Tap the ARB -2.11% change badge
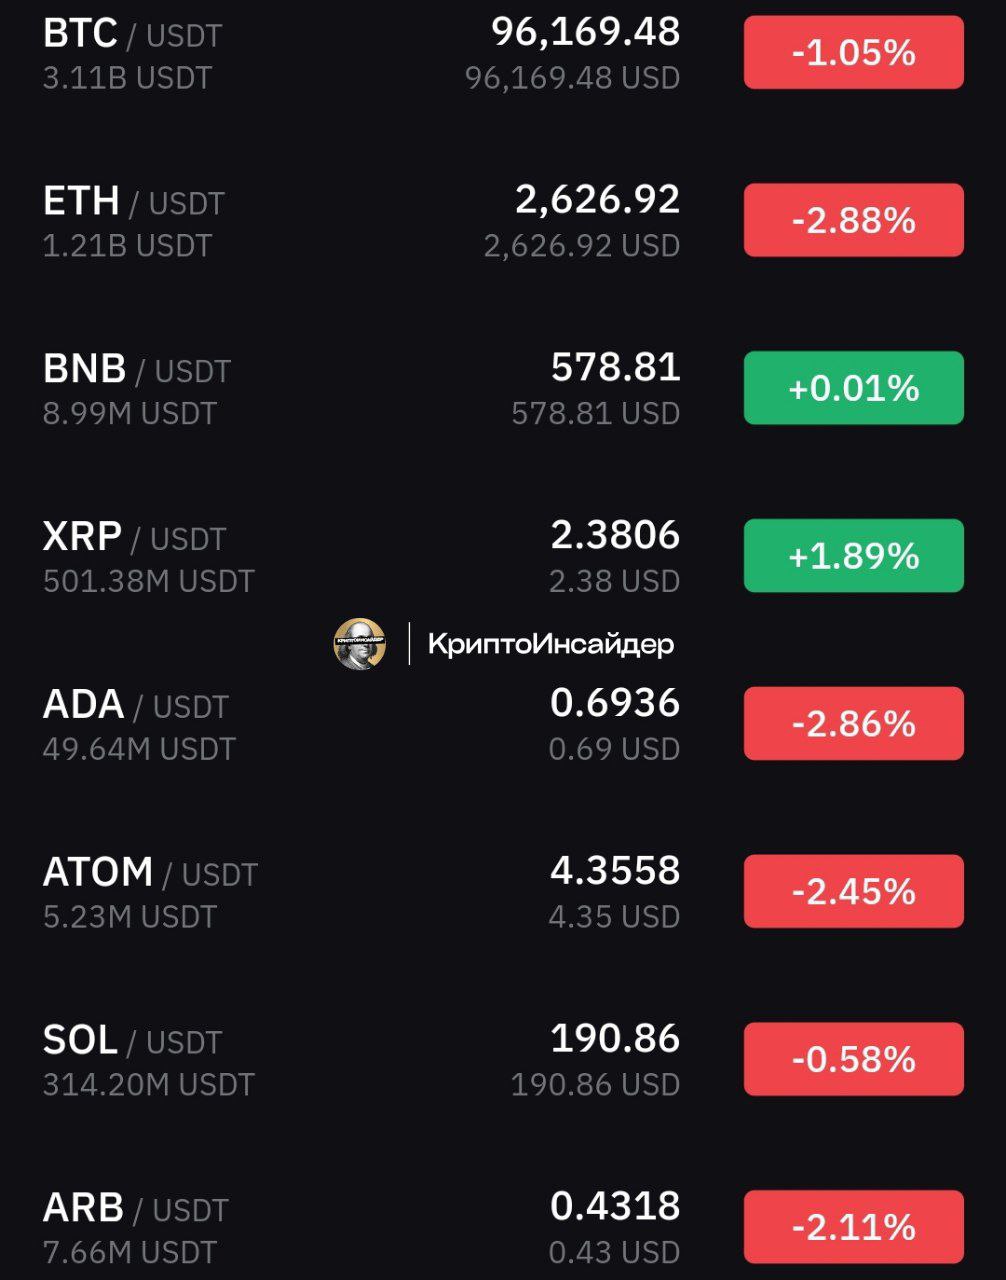This screenshot has height=1280, width=1006. click(x=853, y=1226)
